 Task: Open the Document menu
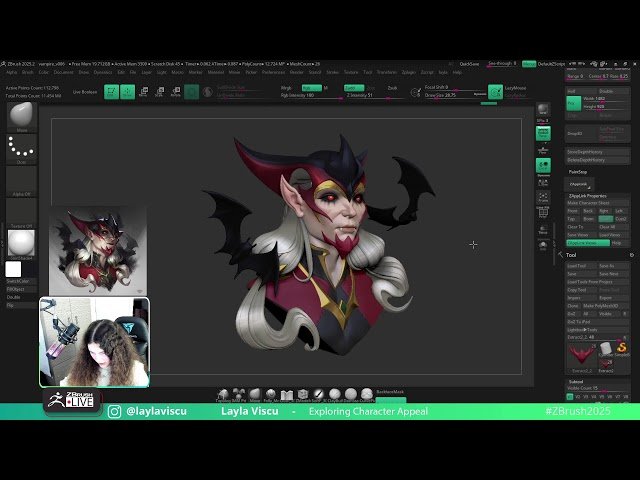(x=64, y=72)
